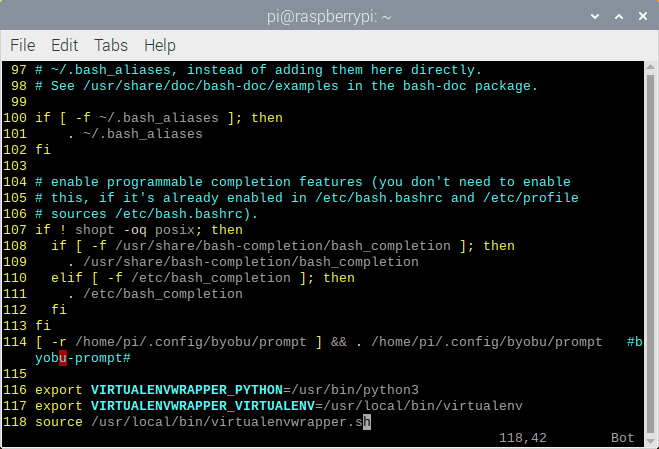Open the File menu
Viewport: 659px width, 449px height.
pos(22,45)
